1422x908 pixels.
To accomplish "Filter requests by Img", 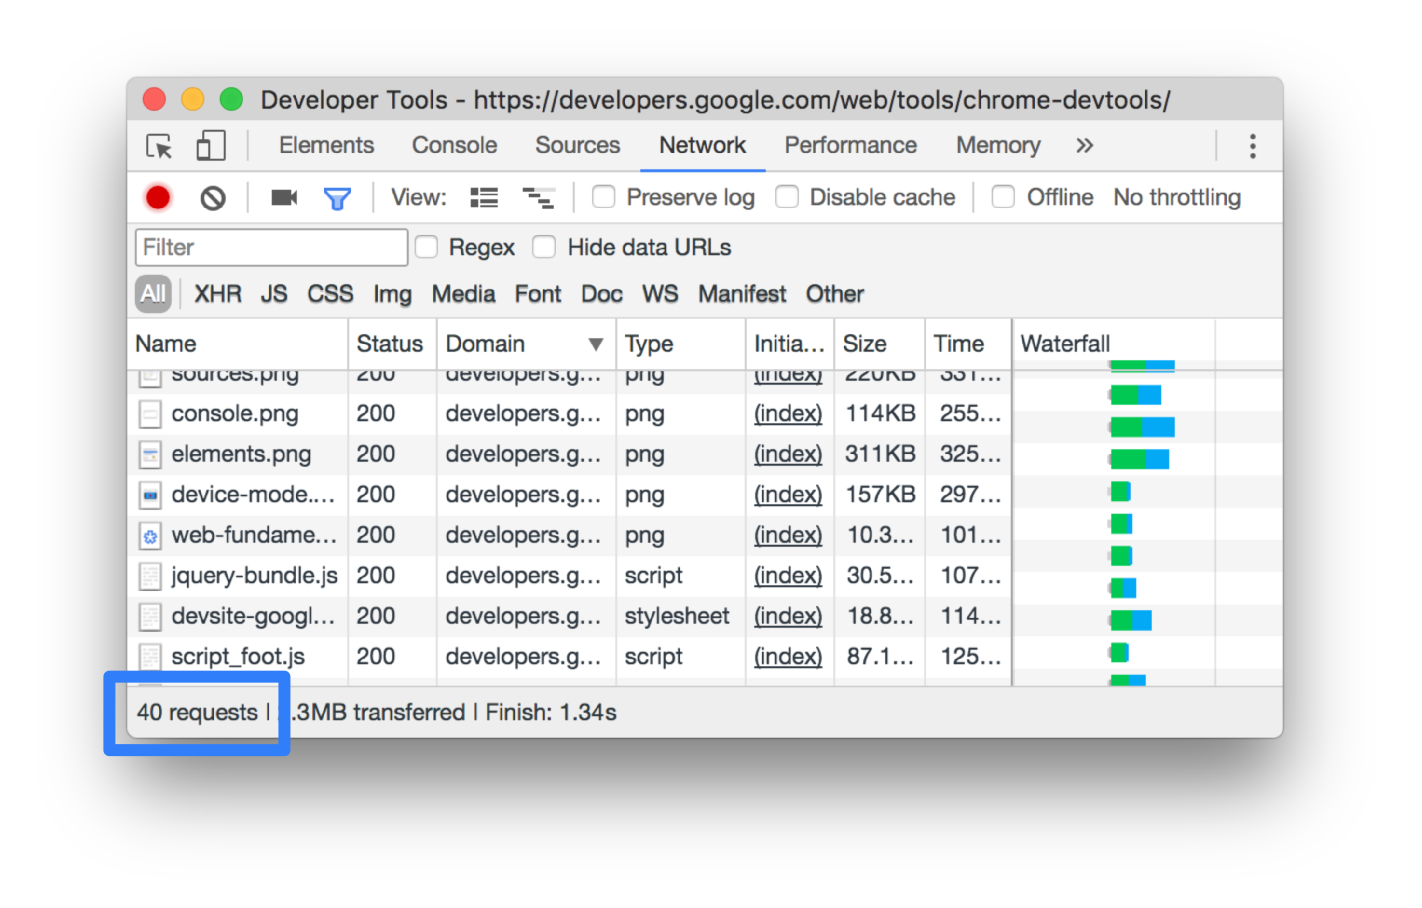I will 392,295.
